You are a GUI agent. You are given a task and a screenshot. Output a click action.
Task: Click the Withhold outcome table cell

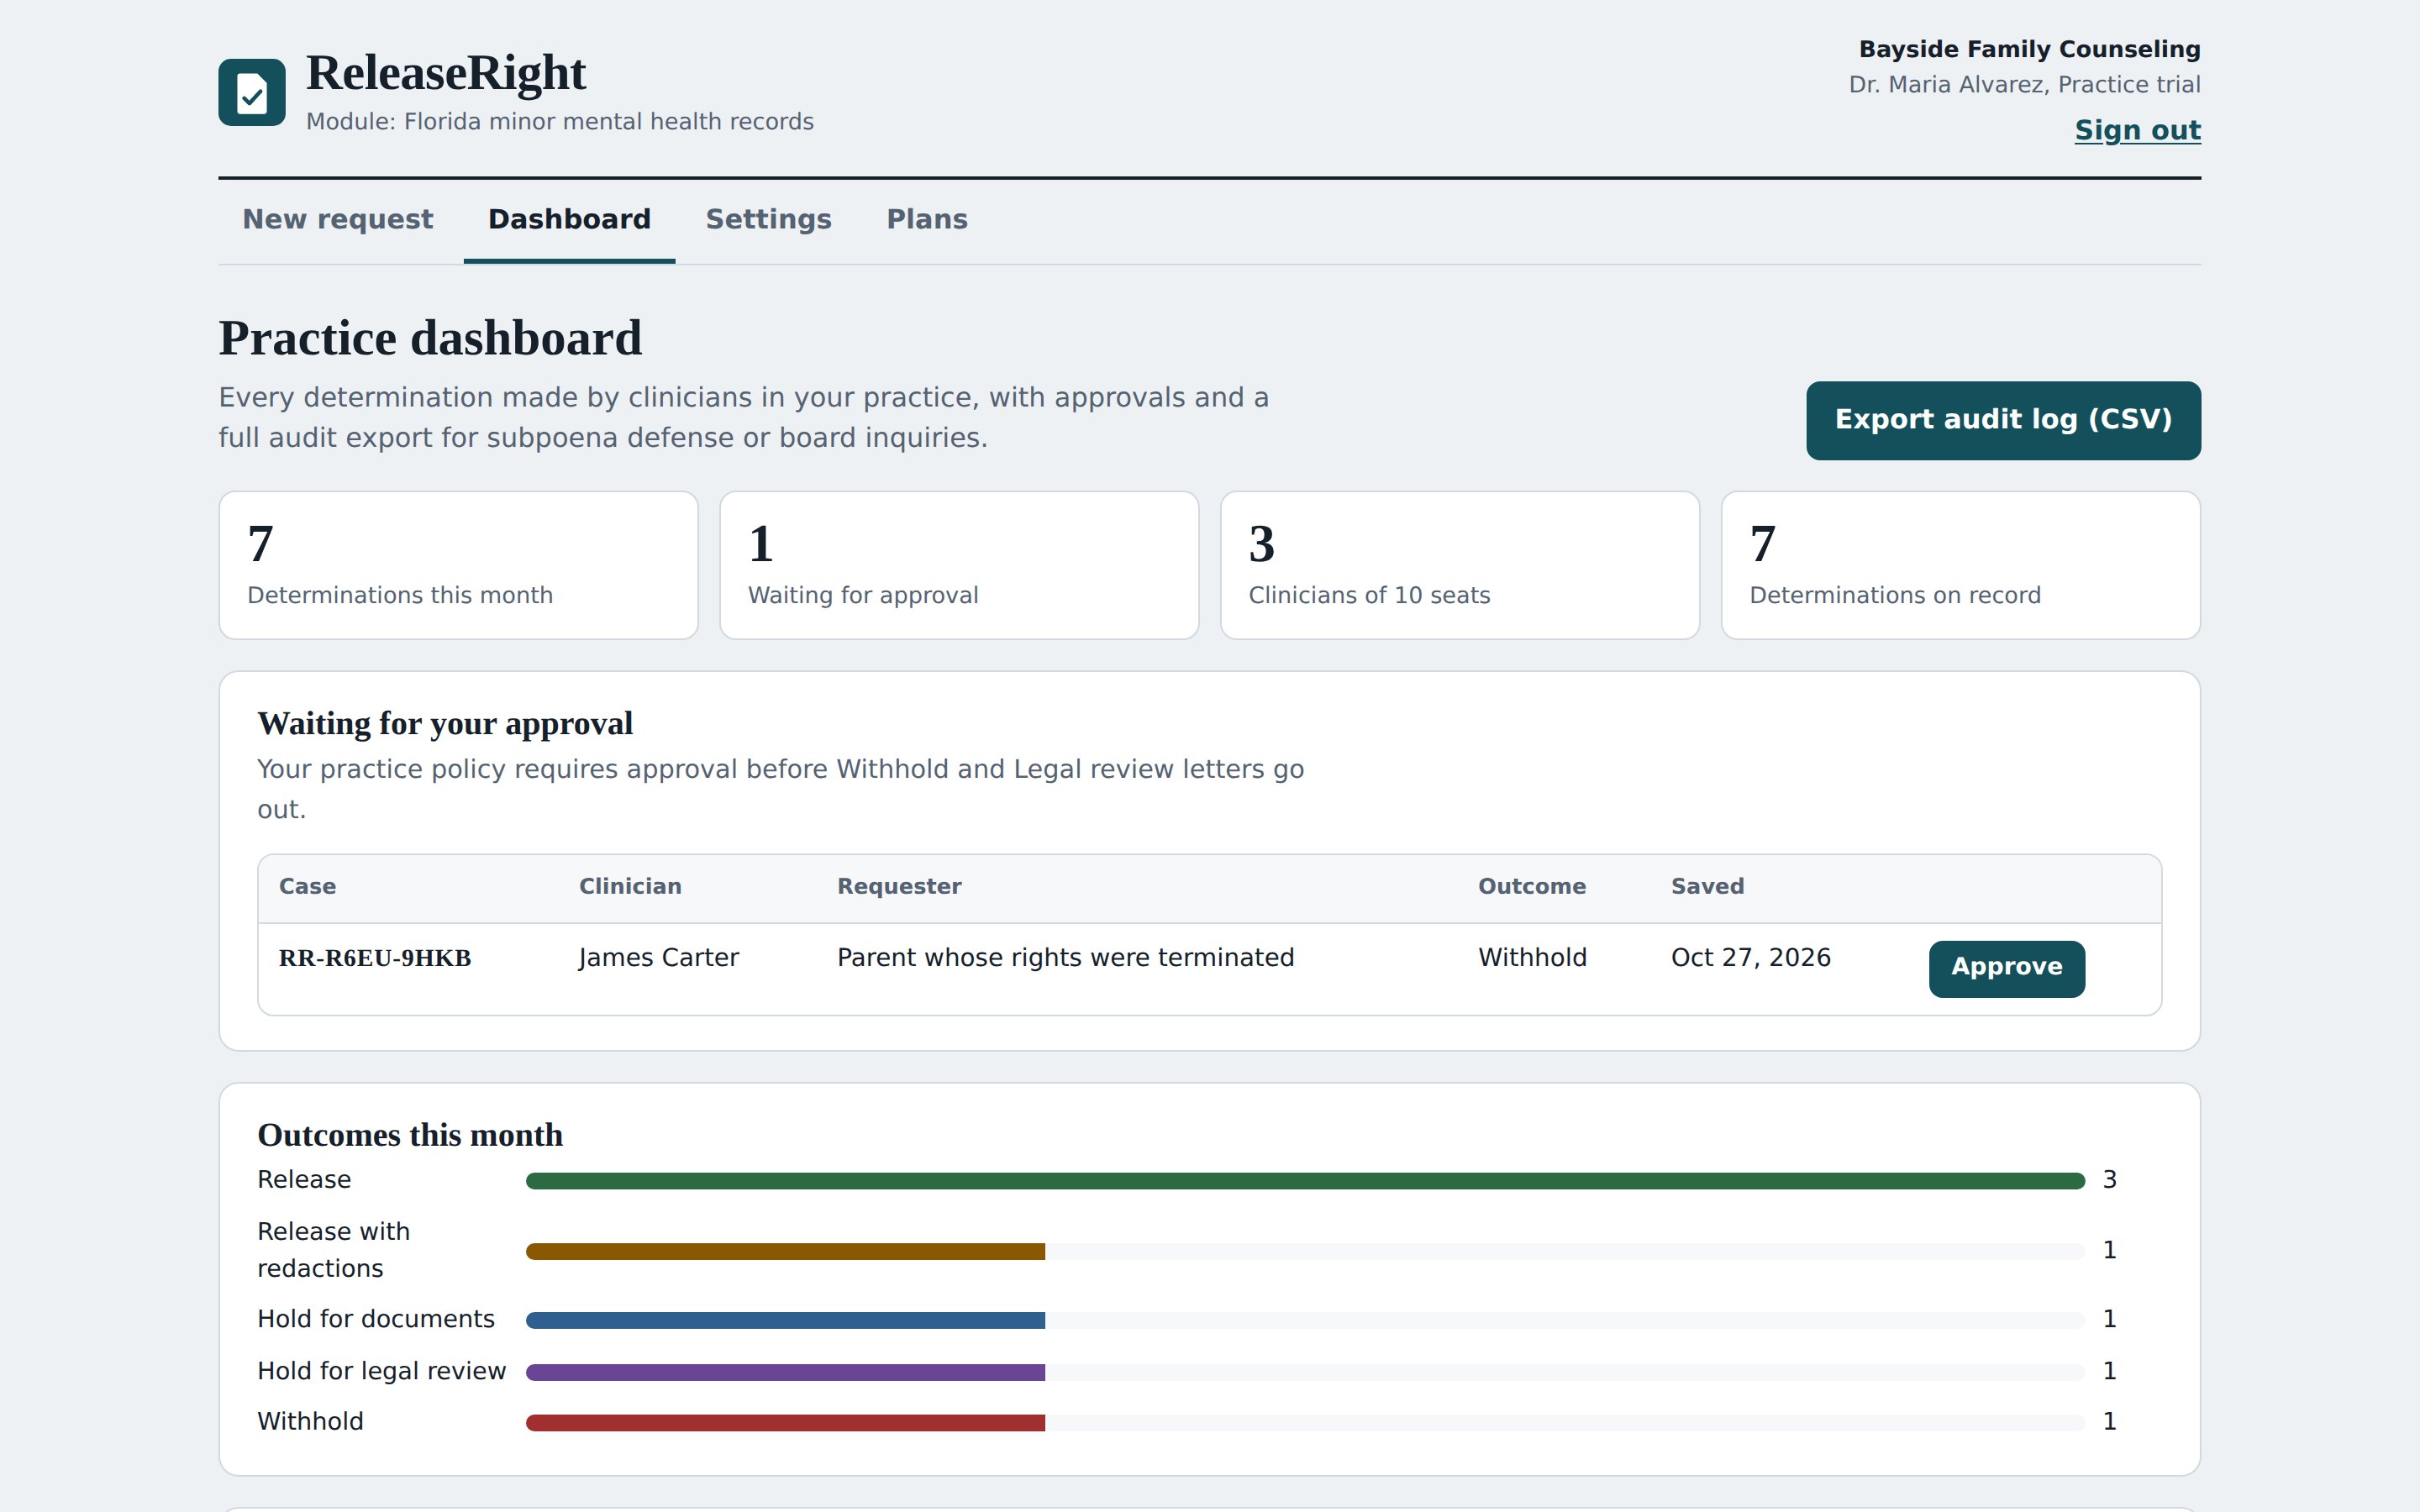1532,958
